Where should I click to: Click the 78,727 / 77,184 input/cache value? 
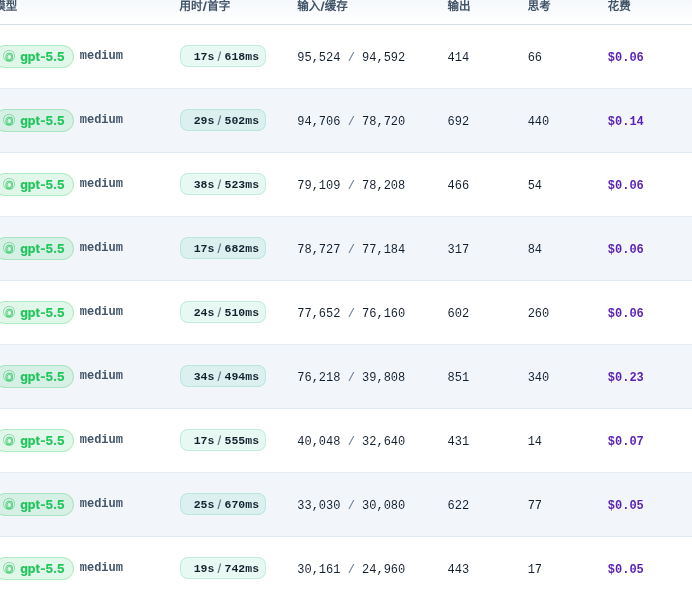point(351,249)
